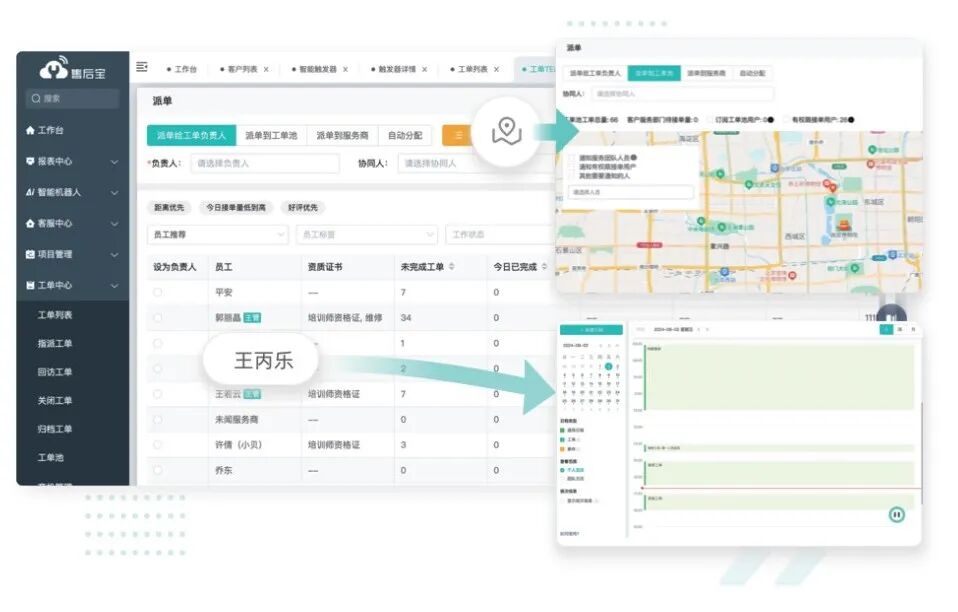Go to previous day arrow beside calendar date
Viewport: 958px width, 612px height.
coord(699,330)
